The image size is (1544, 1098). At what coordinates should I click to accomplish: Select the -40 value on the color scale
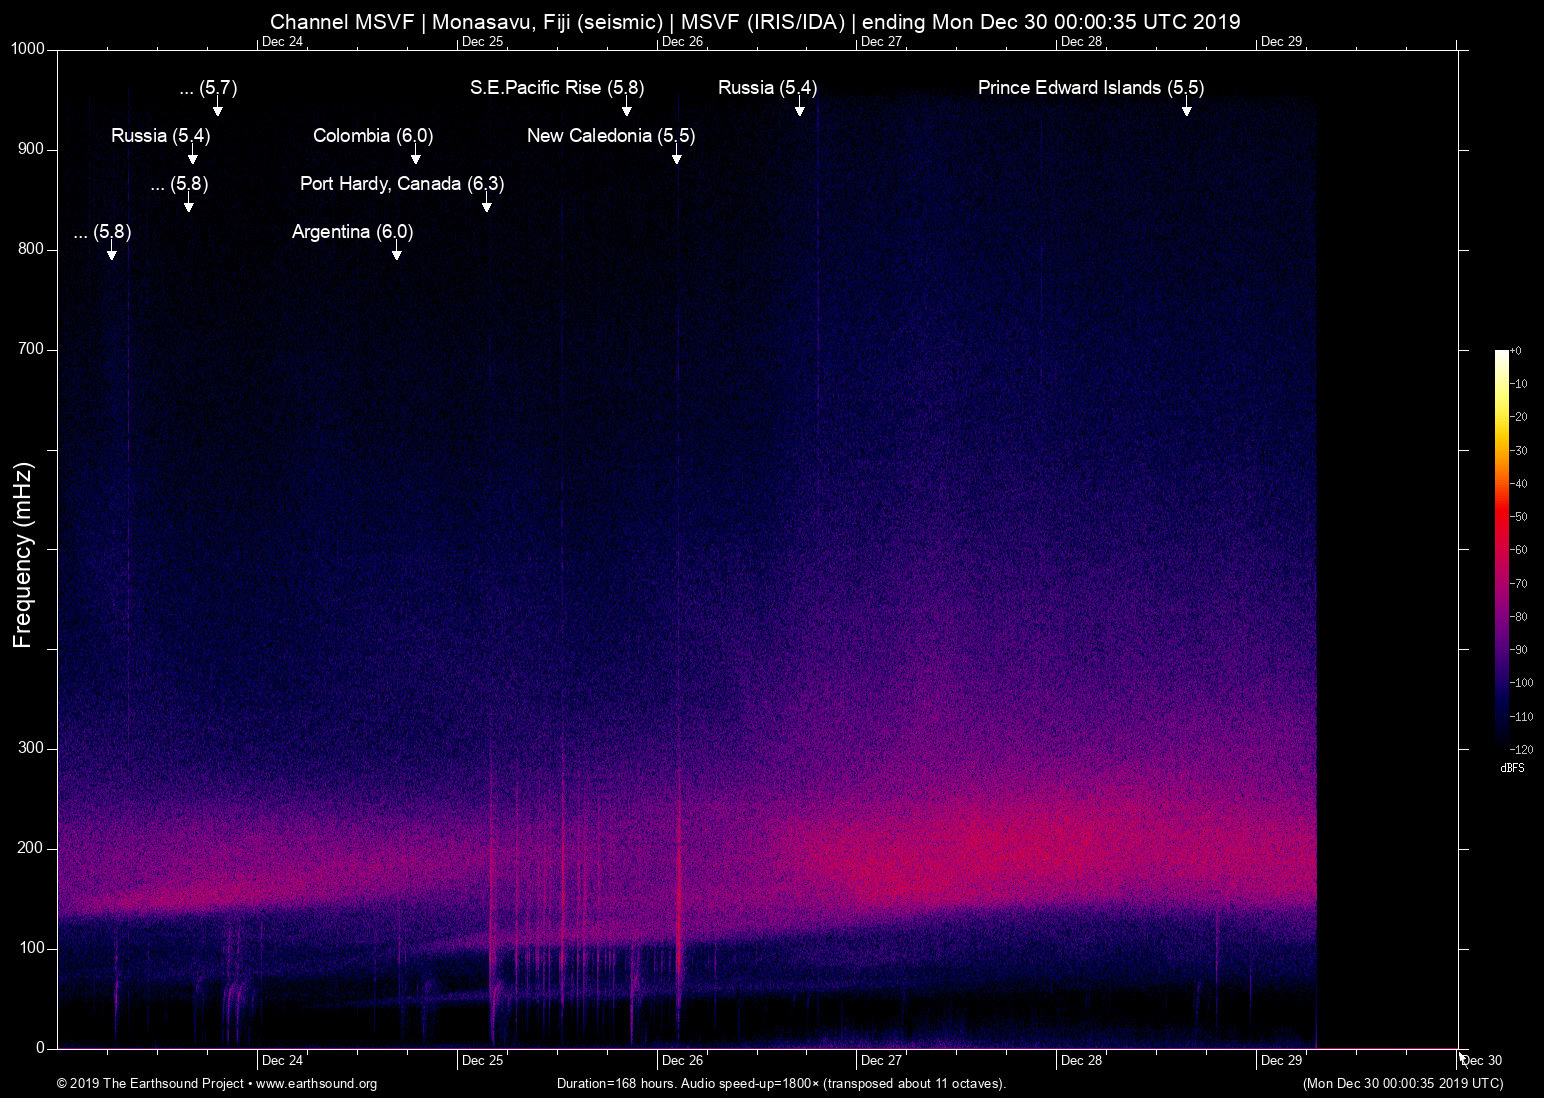[1519, 484]
